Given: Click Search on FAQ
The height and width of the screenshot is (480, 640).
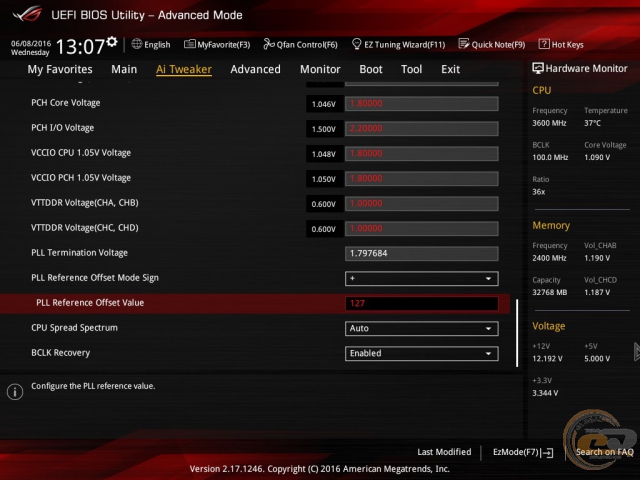Looking at the screenshot, I should 604,452.
